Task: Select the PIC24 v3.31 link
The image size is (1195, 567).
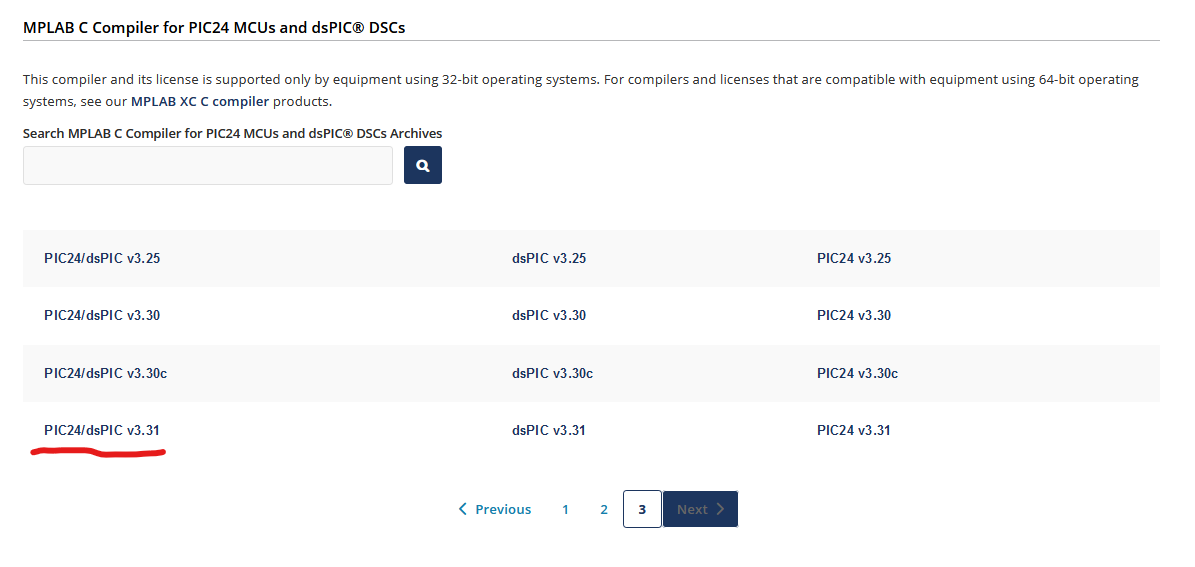Action: click(853, 430)
